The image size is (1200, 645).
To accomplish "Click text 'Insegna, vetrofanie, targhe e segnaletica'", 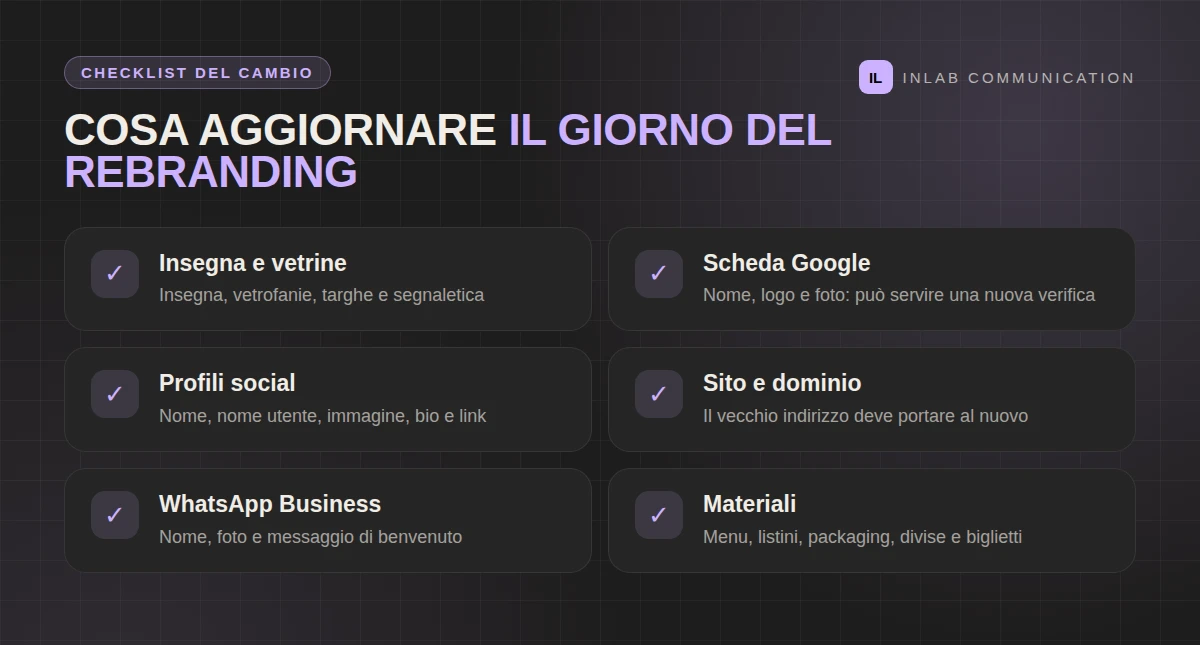I will point(321,295).
